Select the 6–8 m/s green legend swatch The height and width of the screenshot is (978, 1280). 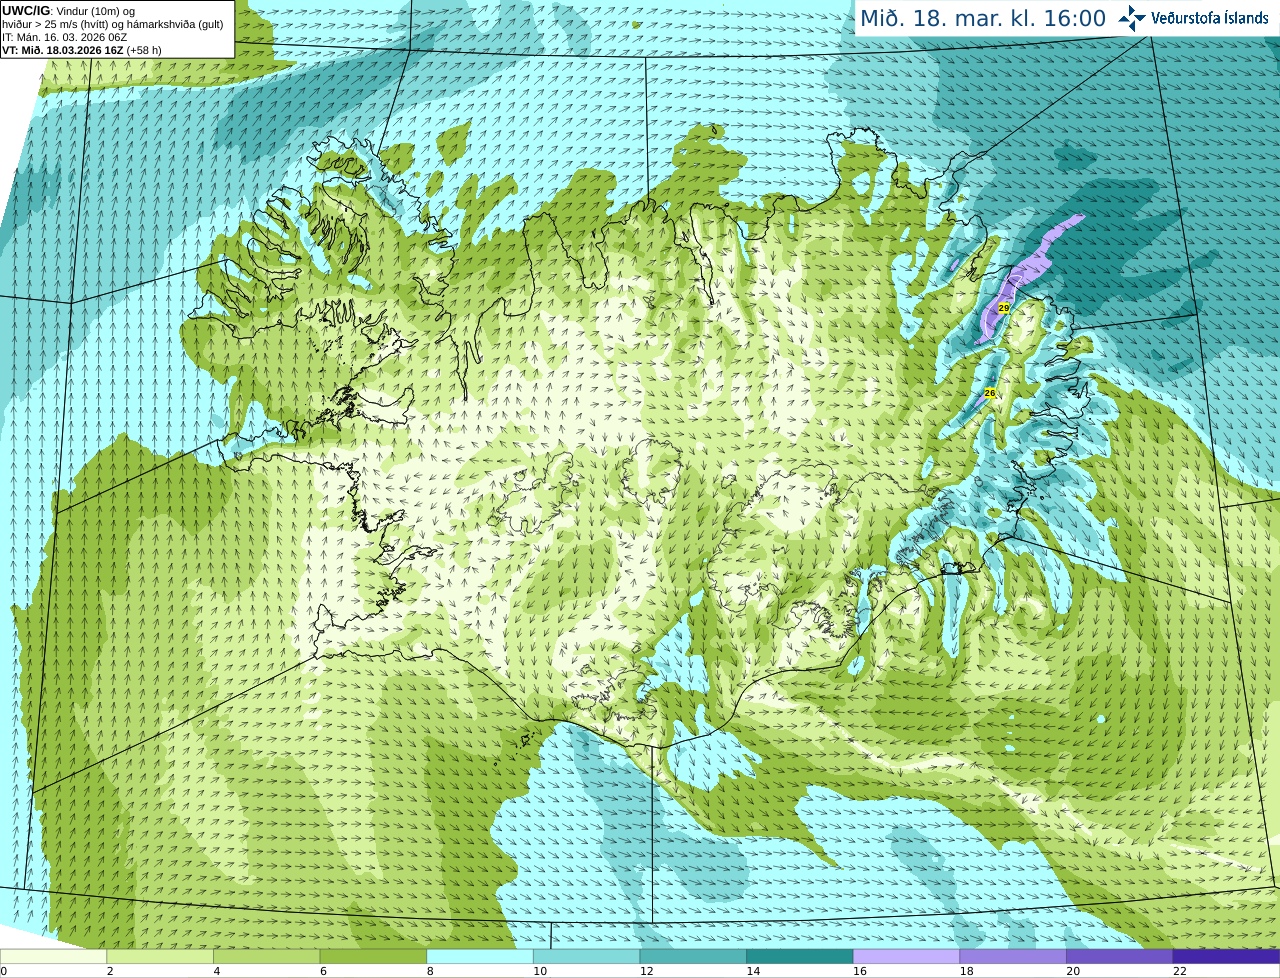tap(373, 956)
